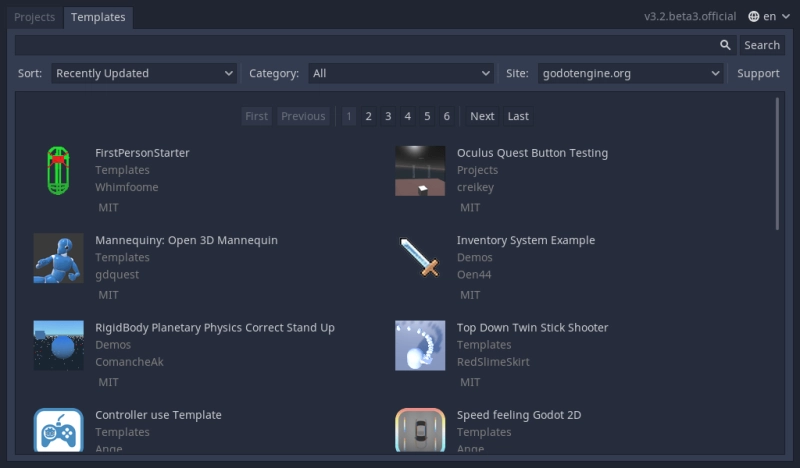Open the Speed feeling Godot 2D title
Screen dimensions: 800x468
[x=519, y=415]
